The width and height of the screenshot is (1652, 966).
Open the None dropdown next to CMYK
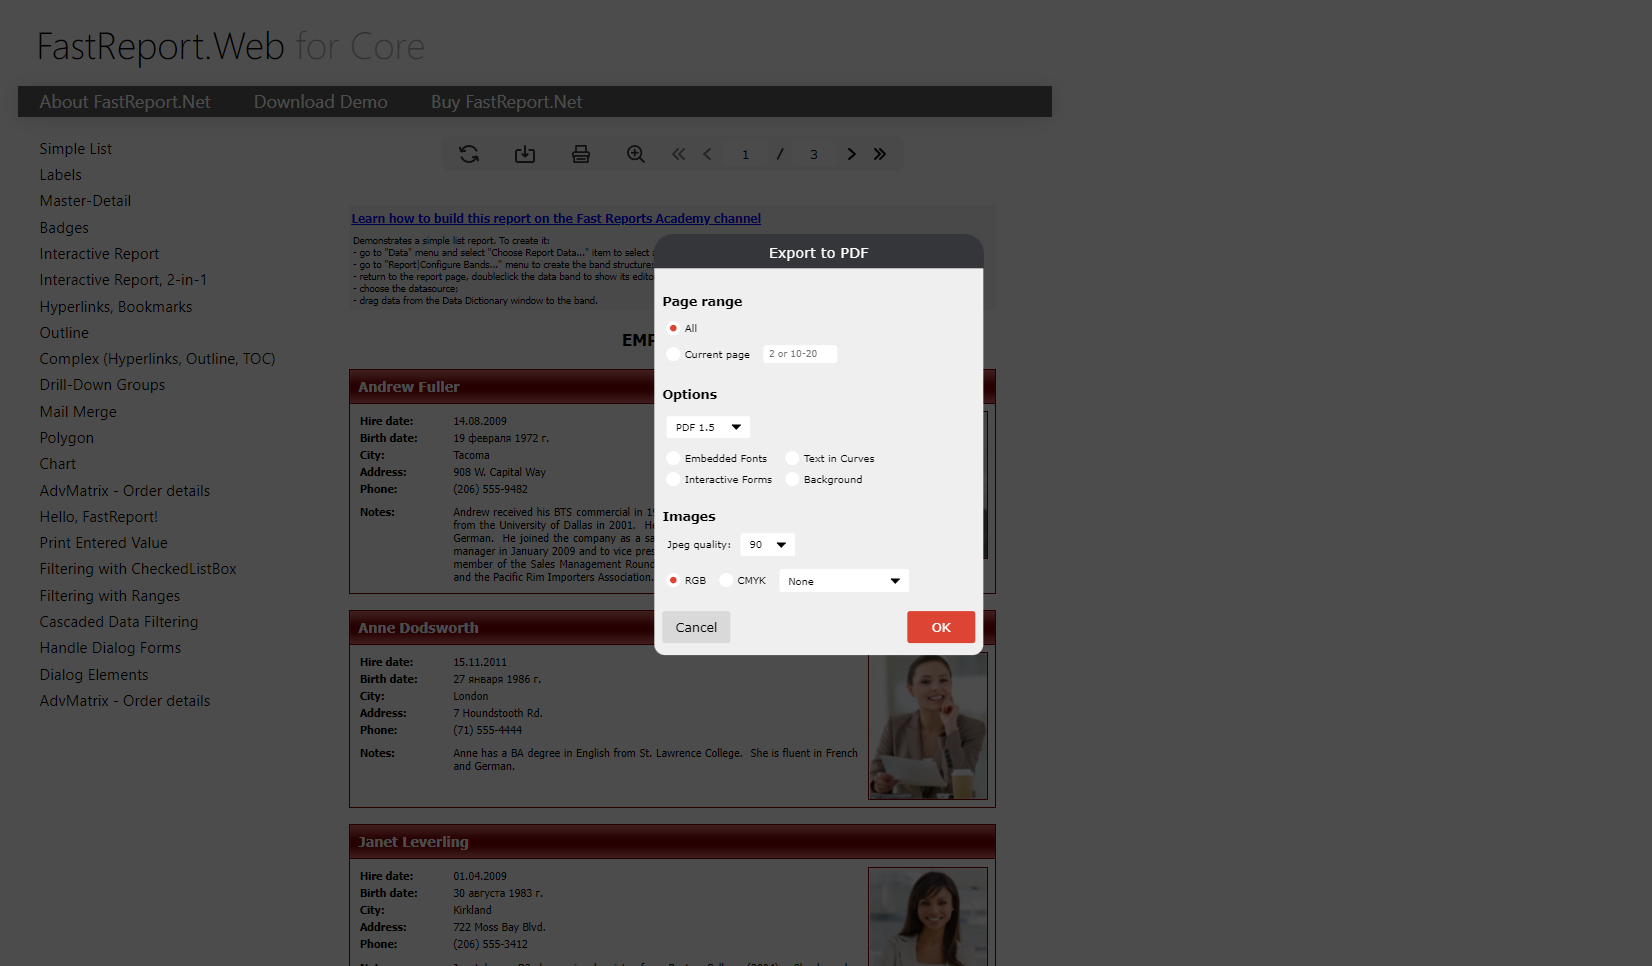(843, 581)
